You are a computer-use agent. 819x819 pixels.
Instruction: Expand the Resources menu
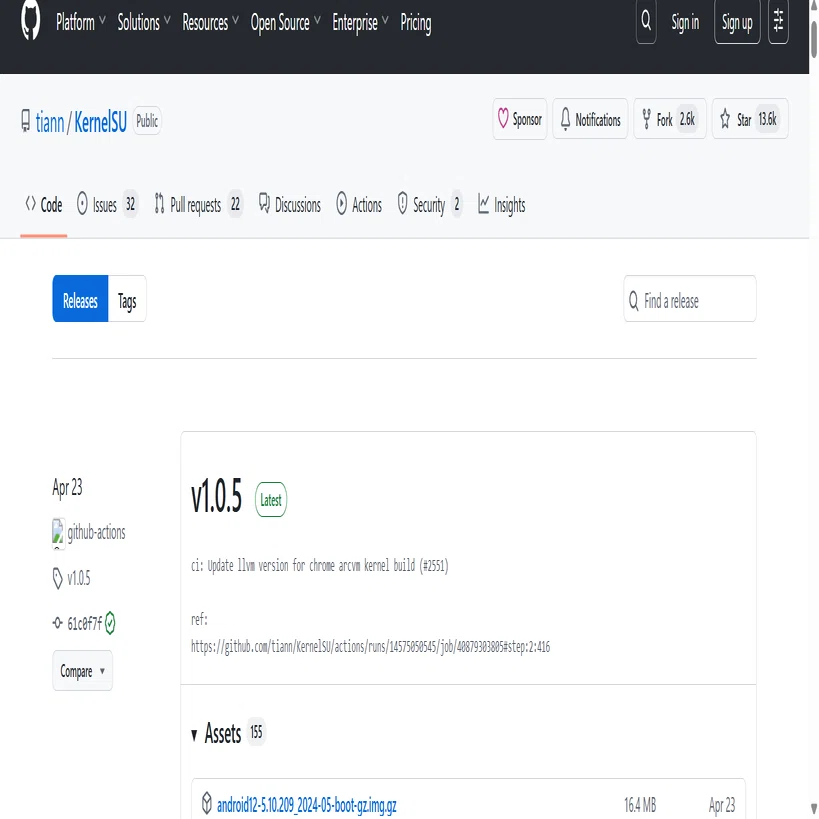210,22
